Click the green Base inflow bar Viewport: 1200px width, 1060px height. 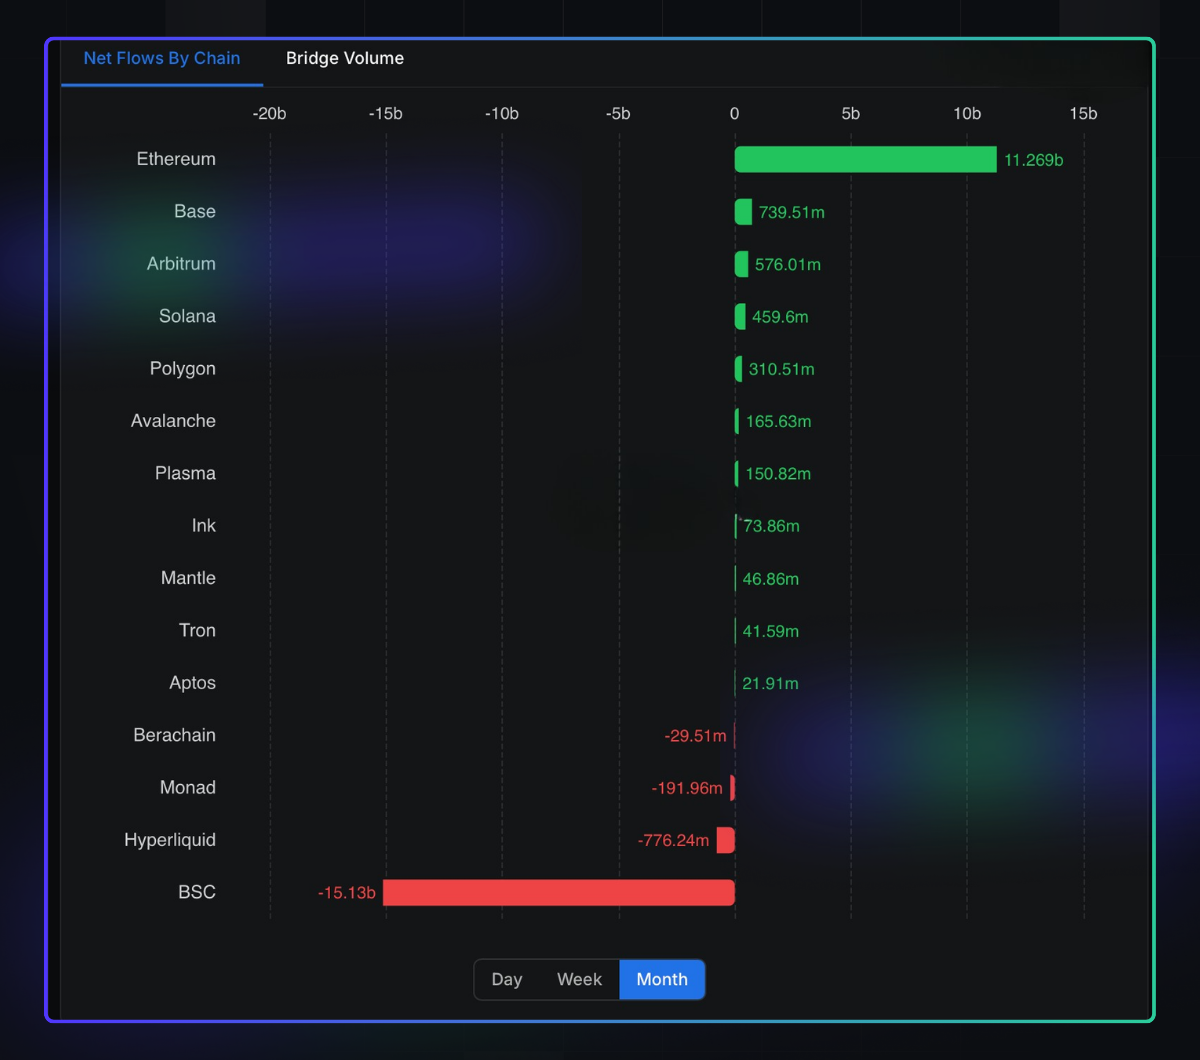[x=743, y=211]
